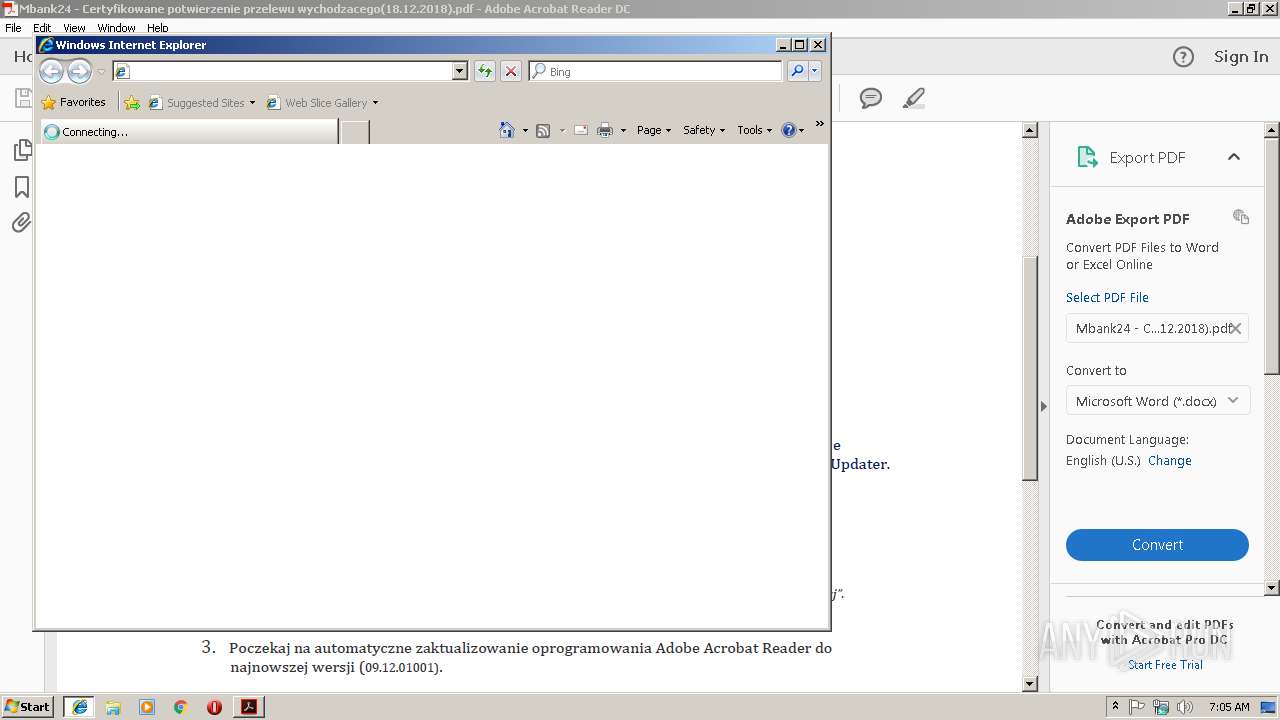Viewport: 1280px width, 720px height.
Task: Open the Window menu in Acrobat Reader
Action: (x=116, y=28)
